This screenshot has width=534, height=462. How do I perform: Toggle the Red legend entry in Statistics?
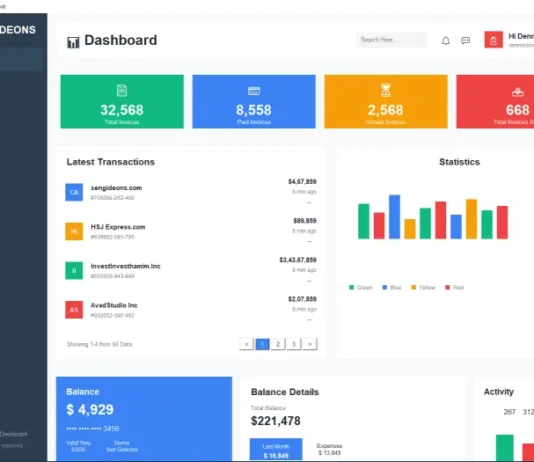454,287
